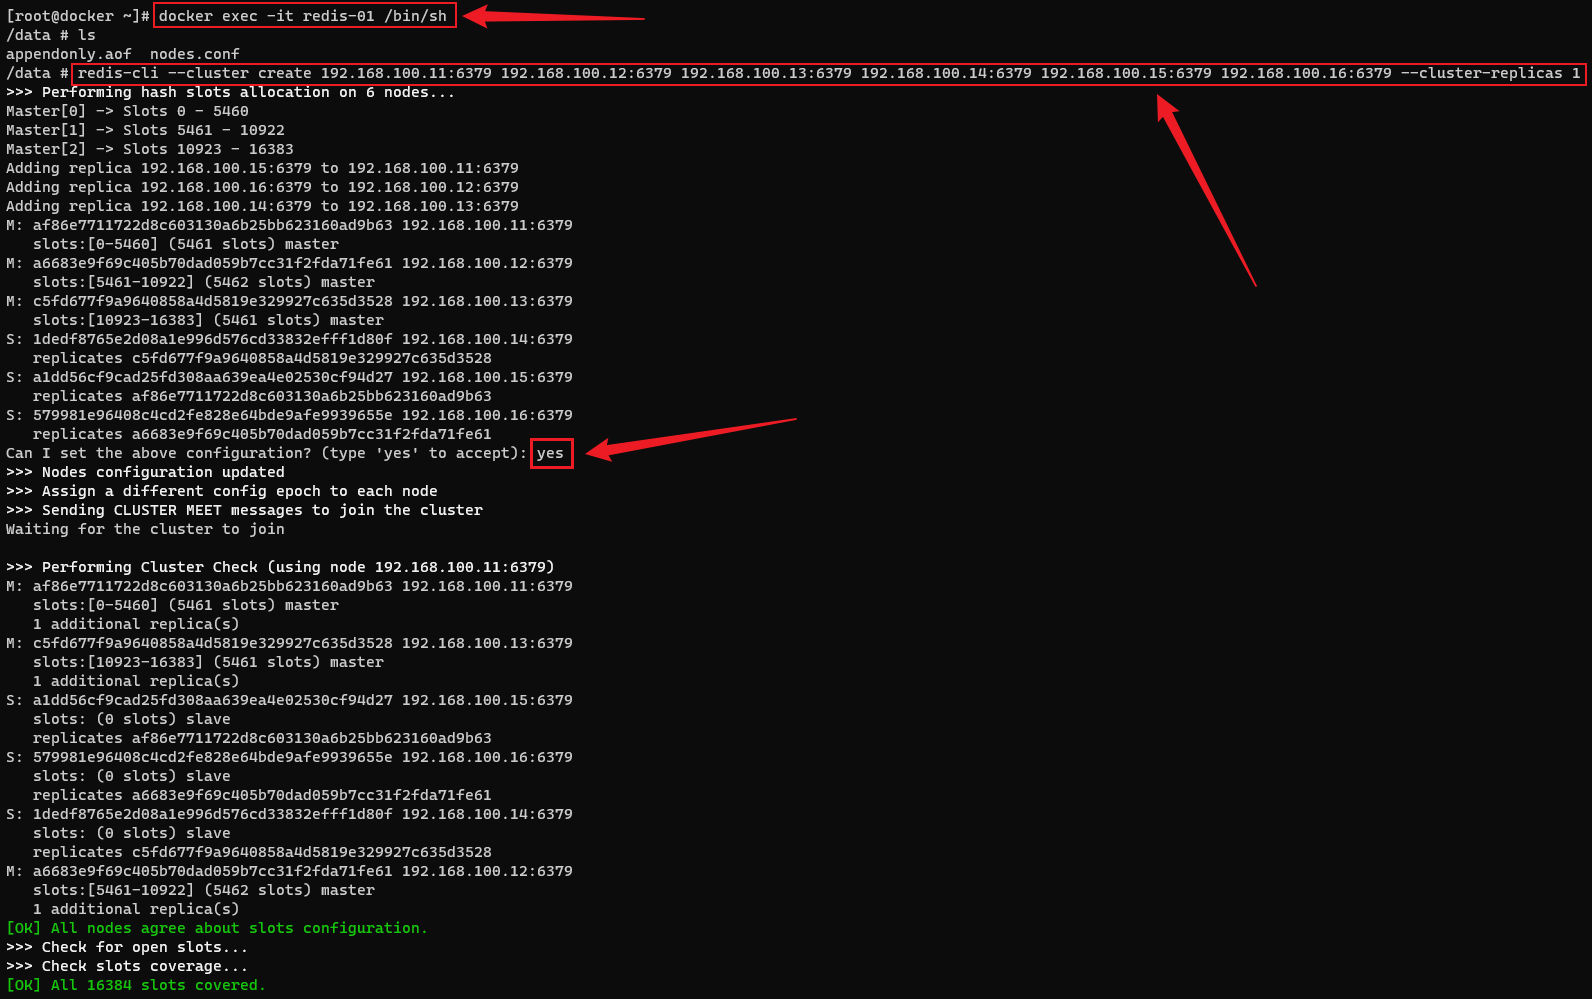Click 'Sending CLUSTER MEET messages to join the cluster'
The width and height of the screenshot is (1592, 999).
(x=262, y=510)
